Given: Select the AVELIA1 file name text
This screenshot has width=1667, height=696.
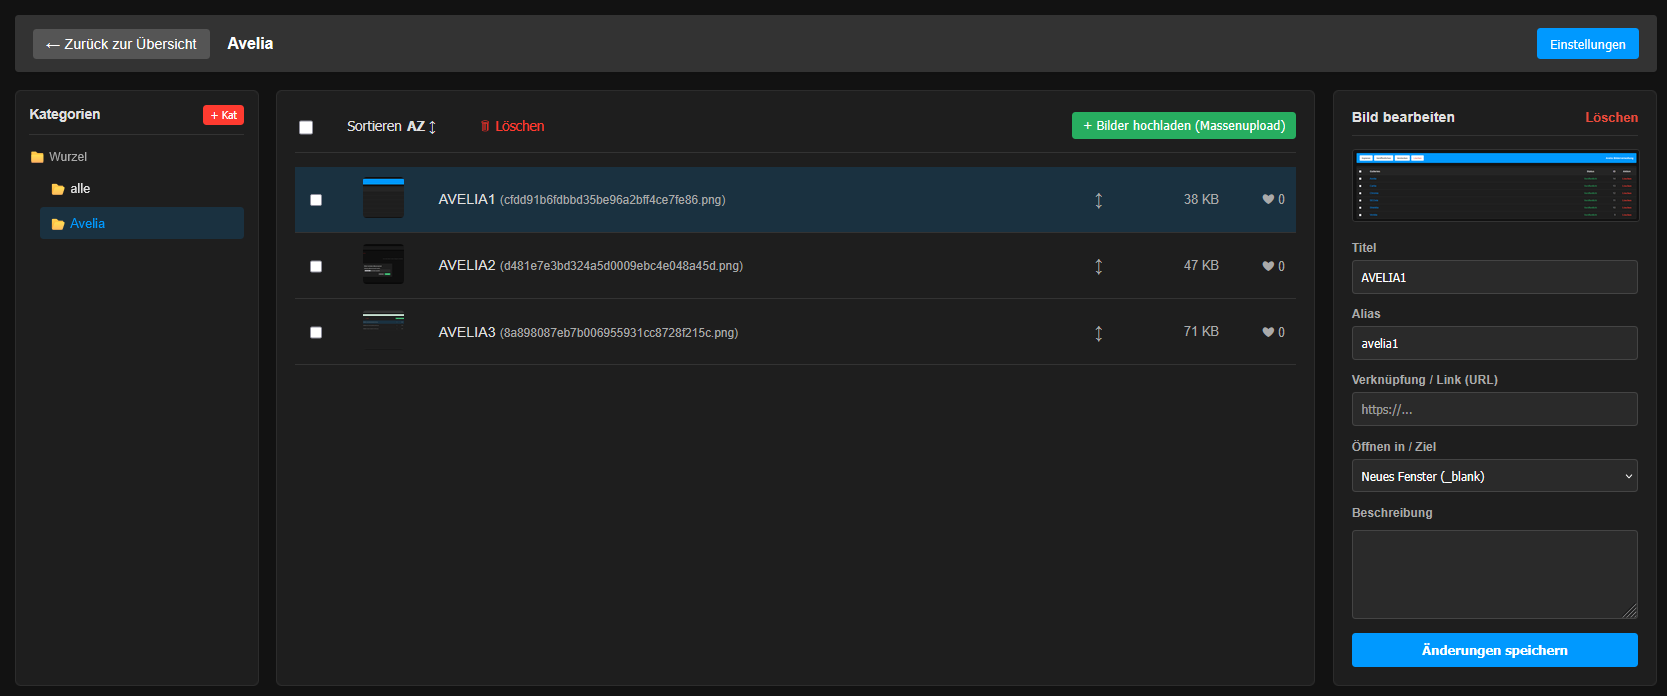Looking at the screenshot, I should [x=612, y=200].
